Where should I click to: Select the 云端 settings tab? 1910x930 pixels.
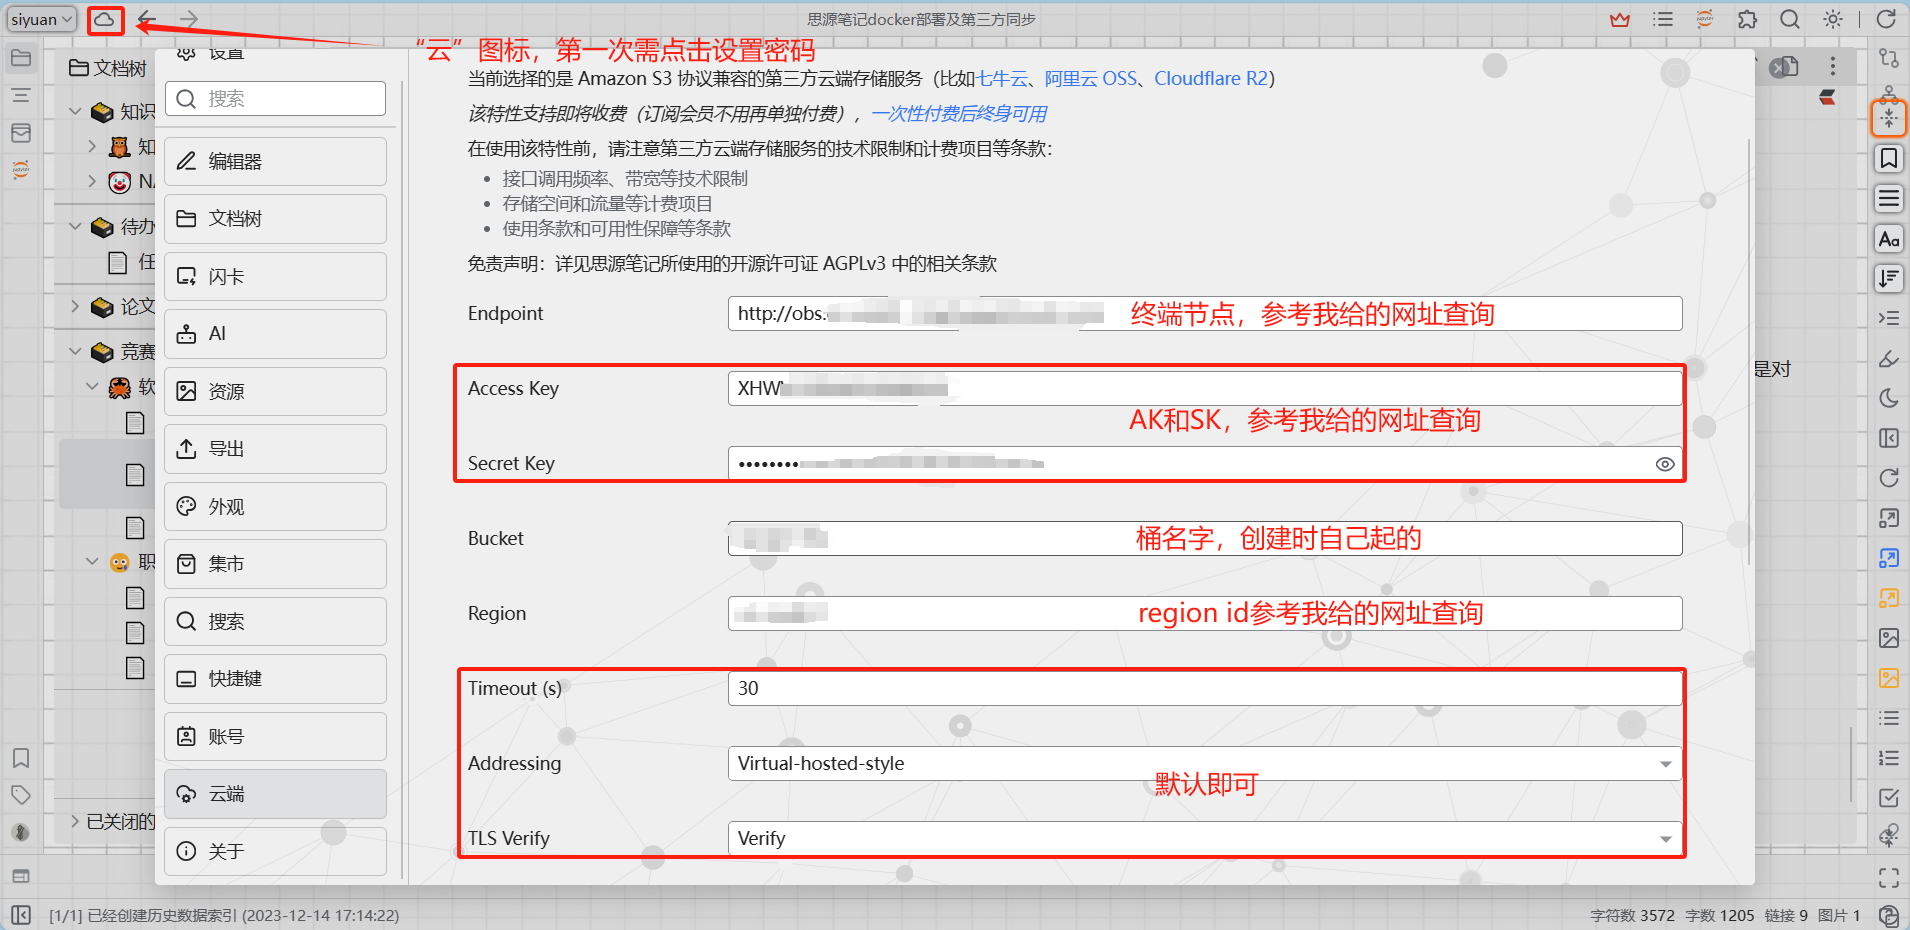point(276,794)
